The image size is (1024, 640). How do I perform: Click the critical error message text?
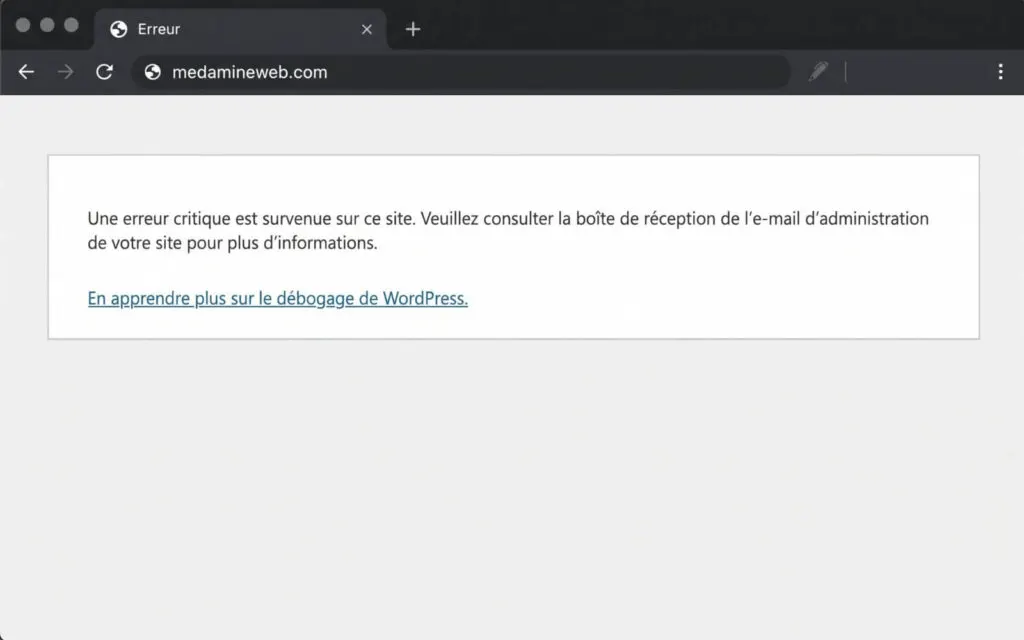pyautogui.click(x=508, y=231)
